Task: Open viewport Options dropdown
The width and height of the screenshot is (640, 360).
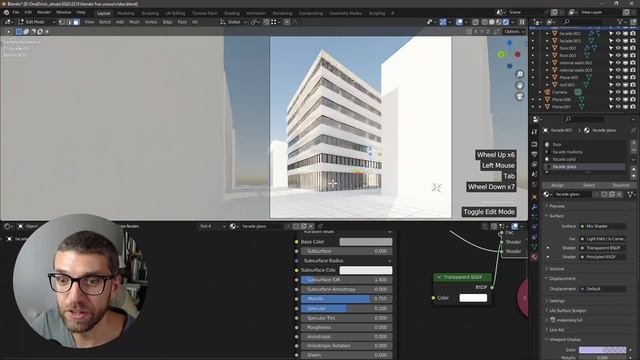Action: pyautogui.click(x=513, y=31)
